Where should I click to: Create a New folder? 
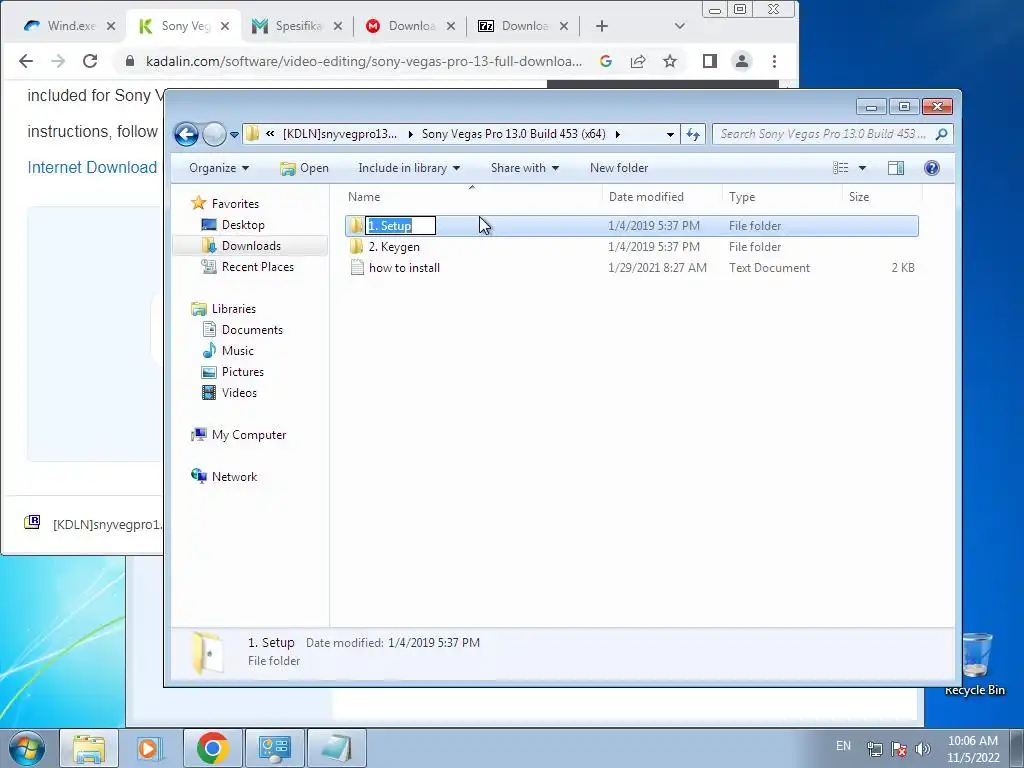619,168
